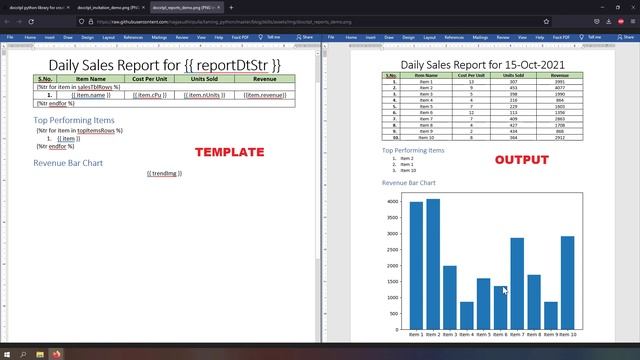
Task: Click Layout in the template Word ribbon
Action: click(108, 37)
